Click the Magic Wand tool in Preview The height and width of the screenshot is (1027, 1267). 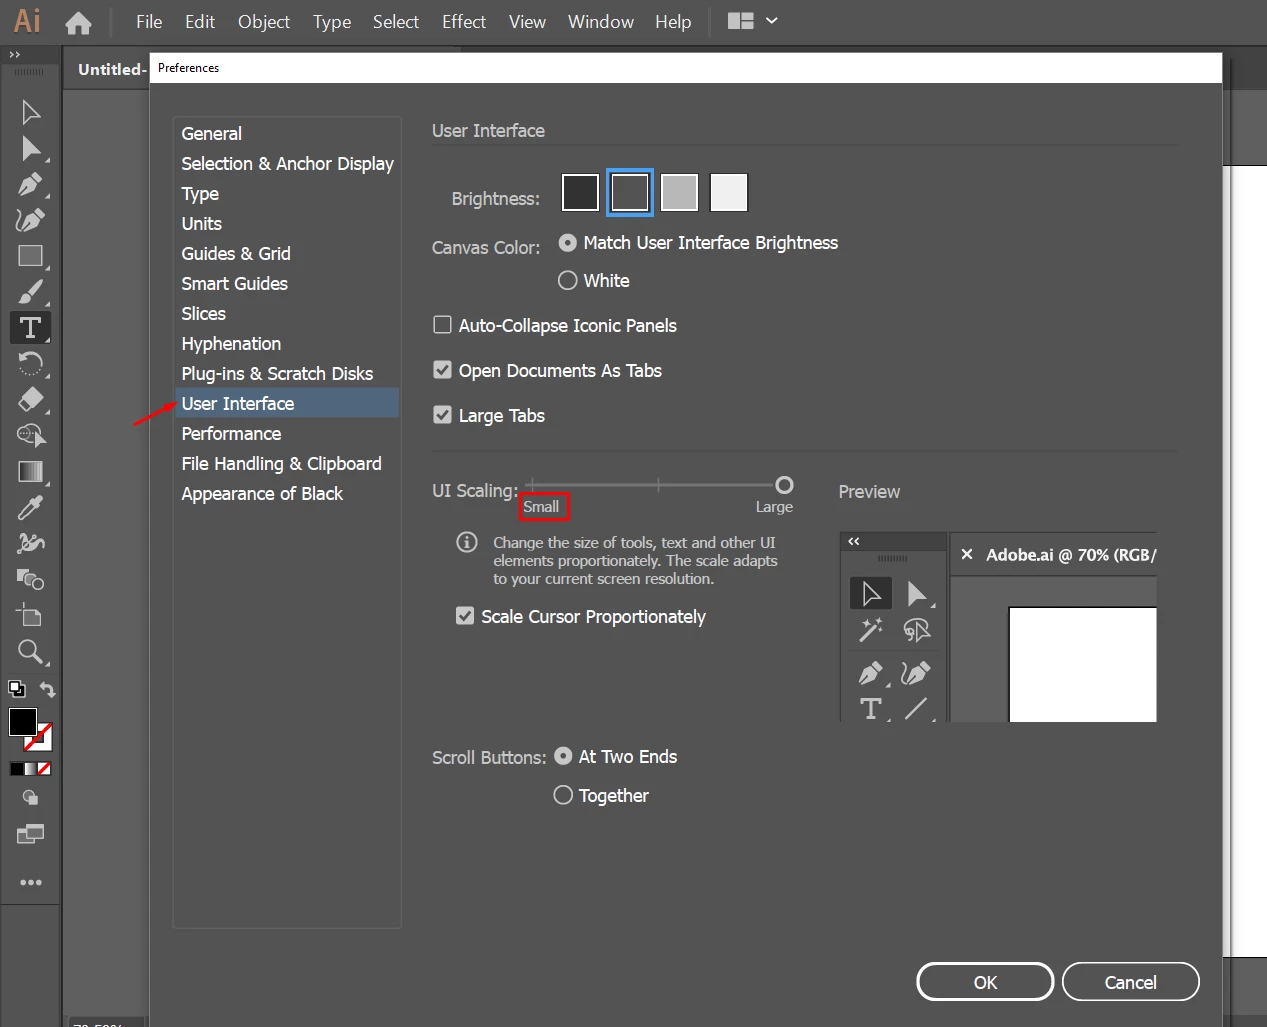(x=871, y=630)
